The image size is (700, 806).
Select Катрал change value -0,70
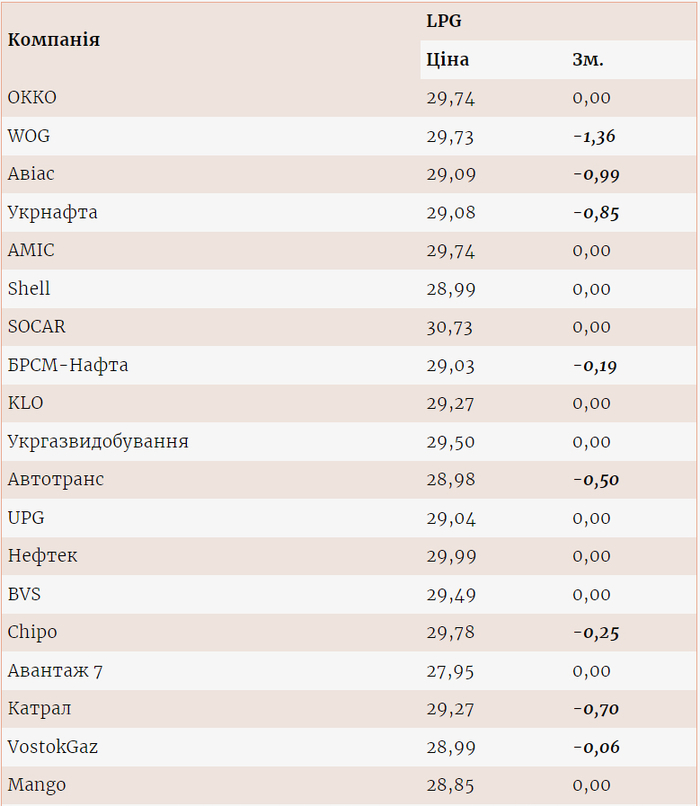[x=596, y=709]
